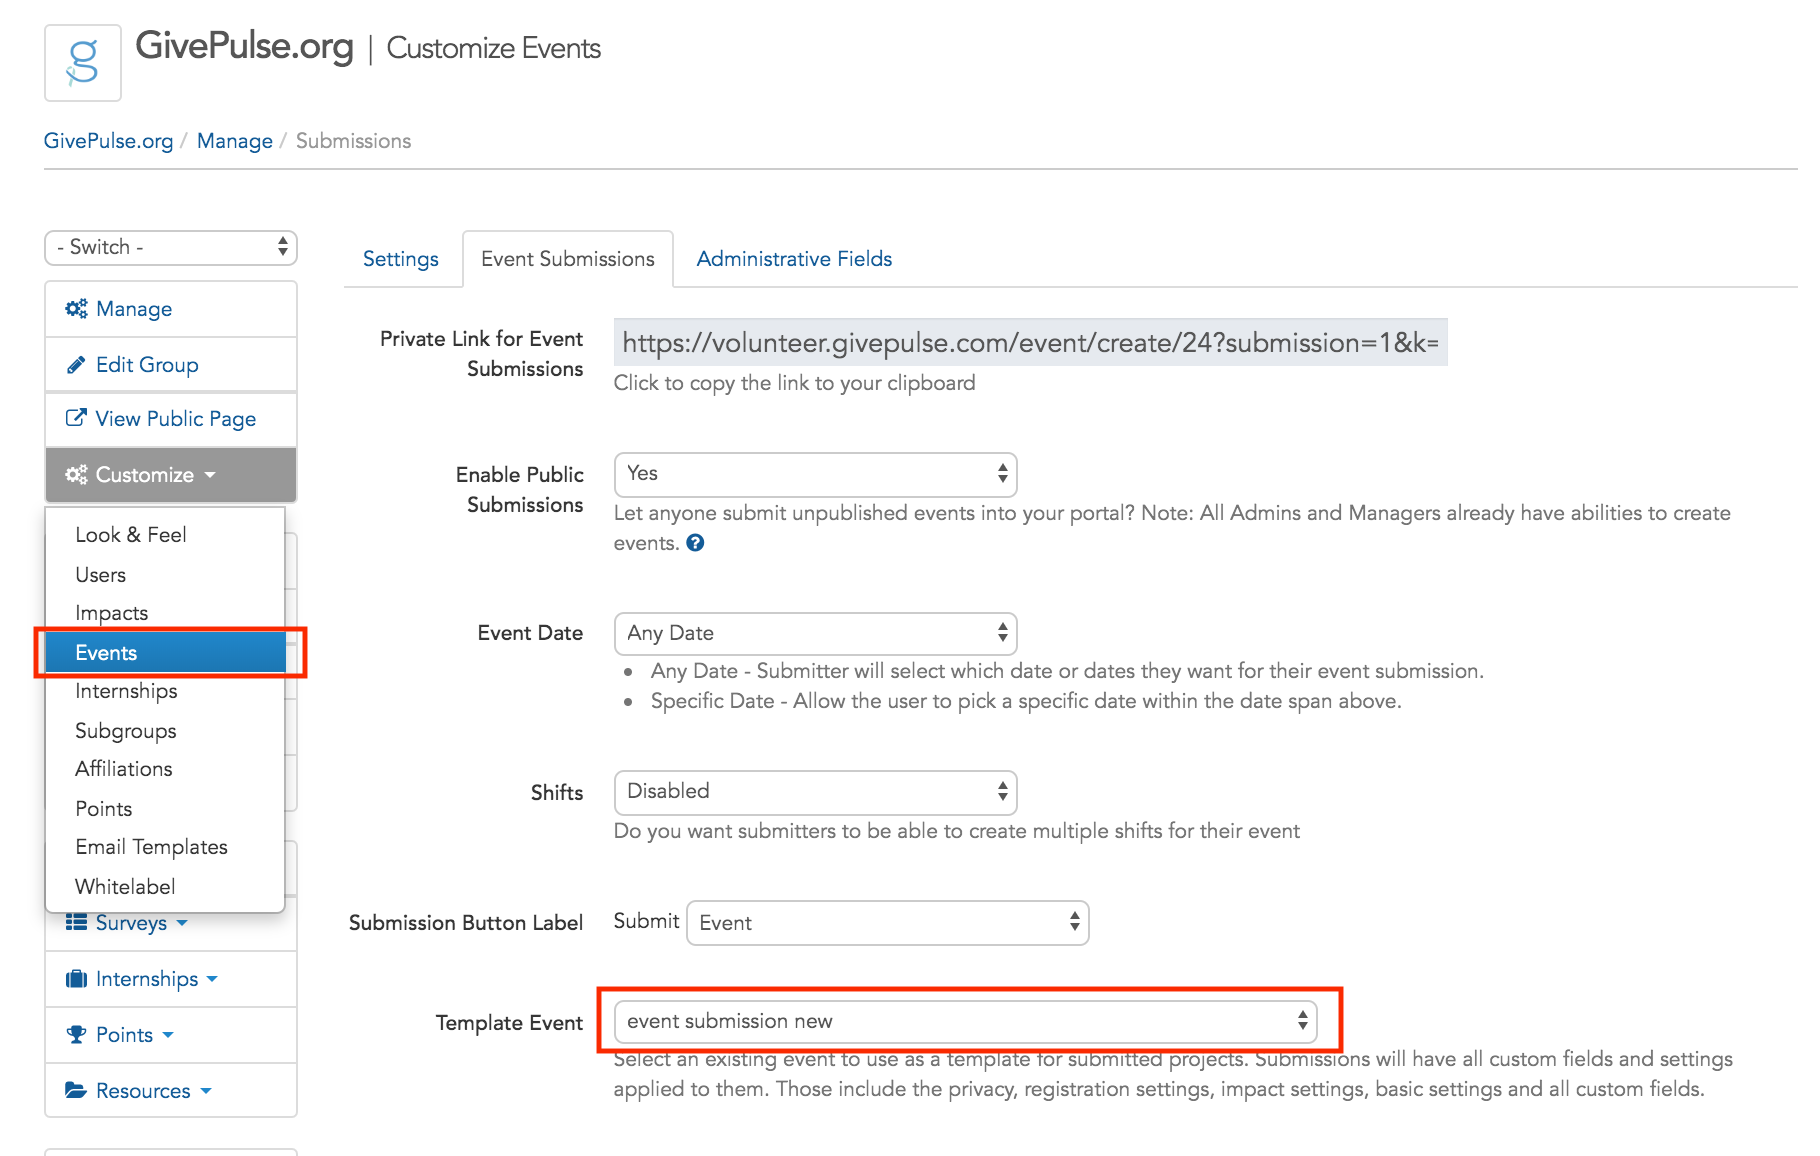Select Events in the Customize menu

point(165,653)
